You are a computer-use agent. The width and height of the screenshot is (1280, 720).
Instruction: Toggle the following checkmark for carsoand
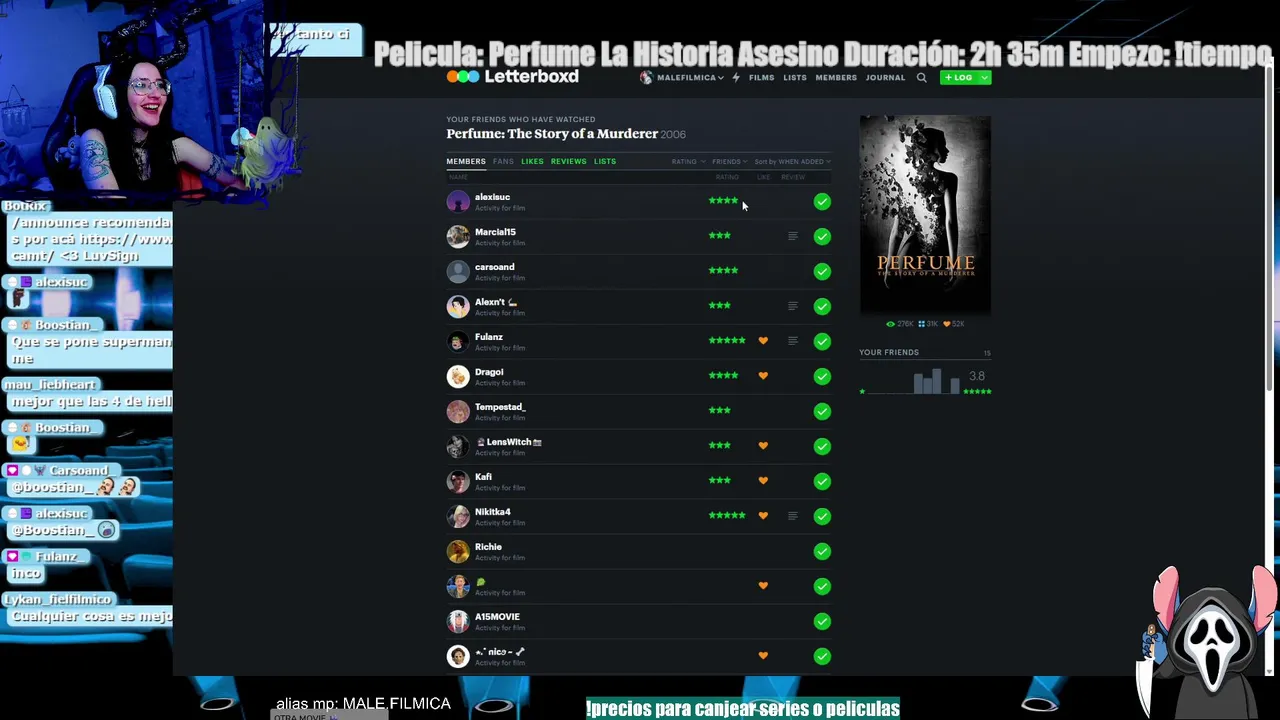pyautogui.click(x=822, y=272)
